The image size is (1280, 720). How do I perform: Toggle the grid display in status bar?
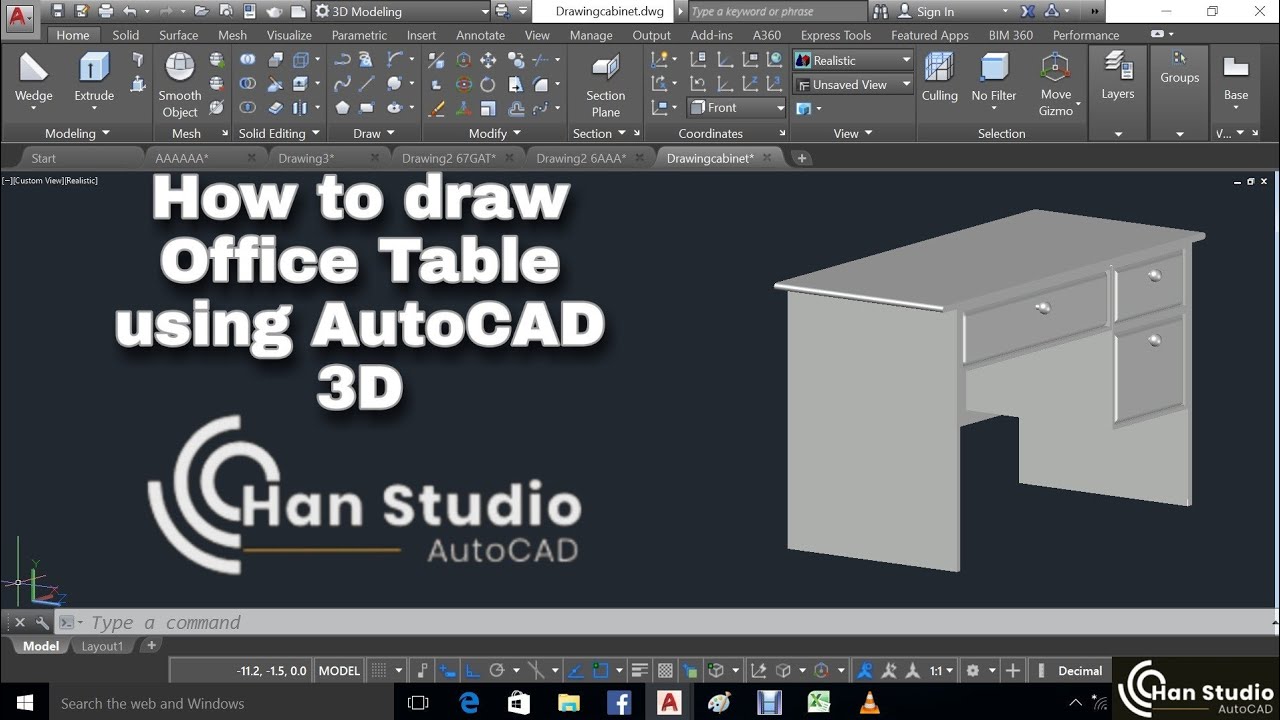coord(379,671)
